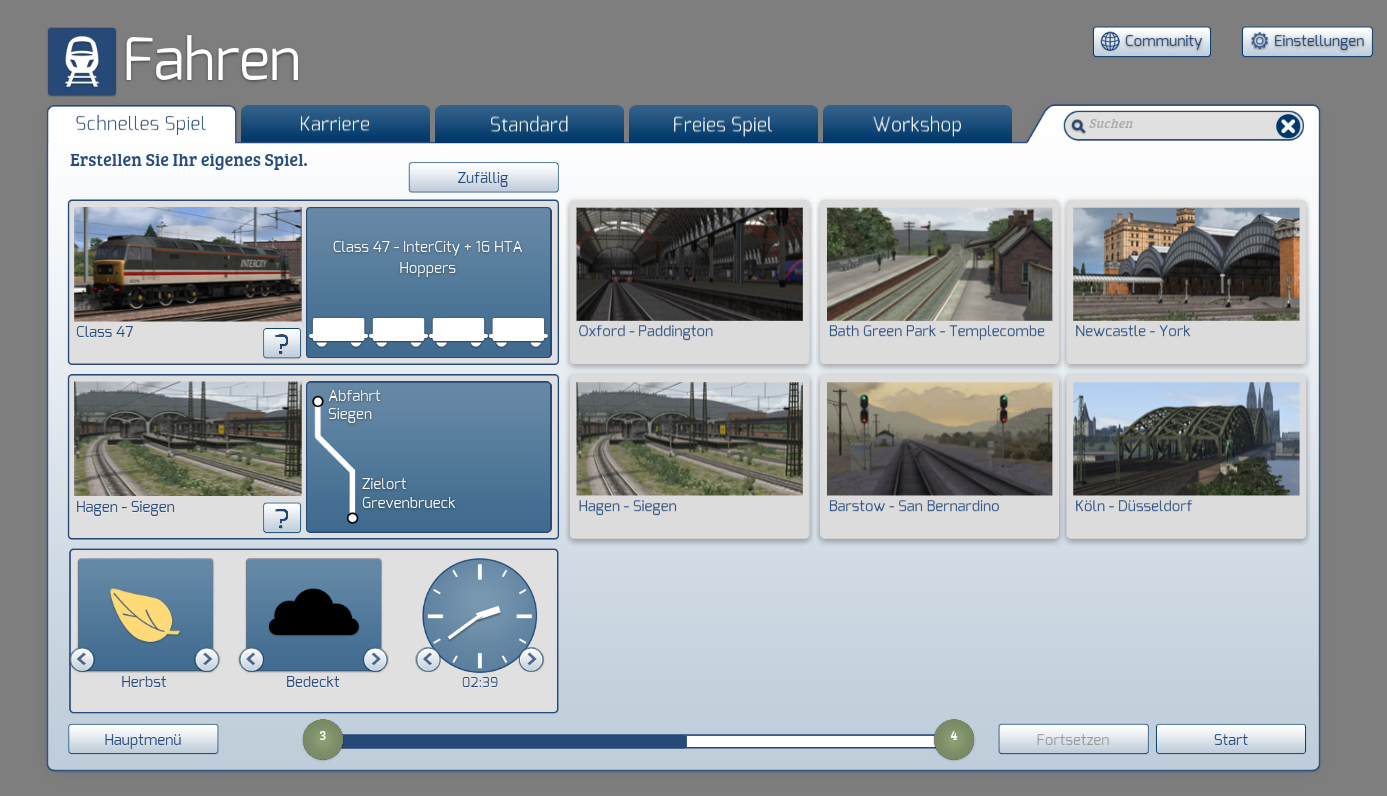The width and height of the screenshot is (1387, 796).
Task: Switch to next weather after Bedeckt
Action: pyautogui.click(x=375, y=659)
